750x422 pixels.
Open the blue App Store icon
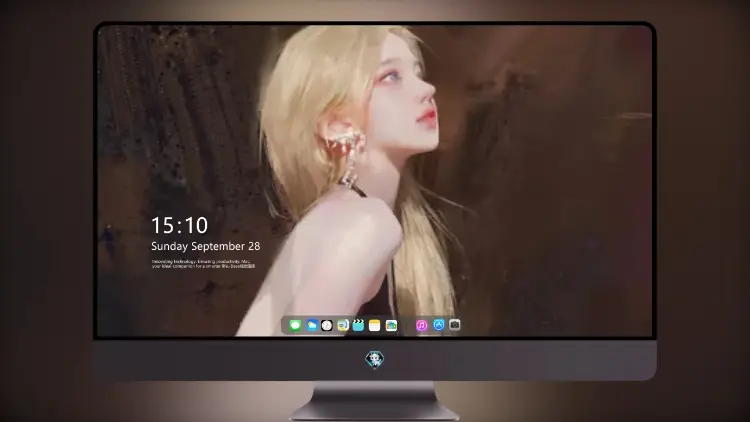439,325
